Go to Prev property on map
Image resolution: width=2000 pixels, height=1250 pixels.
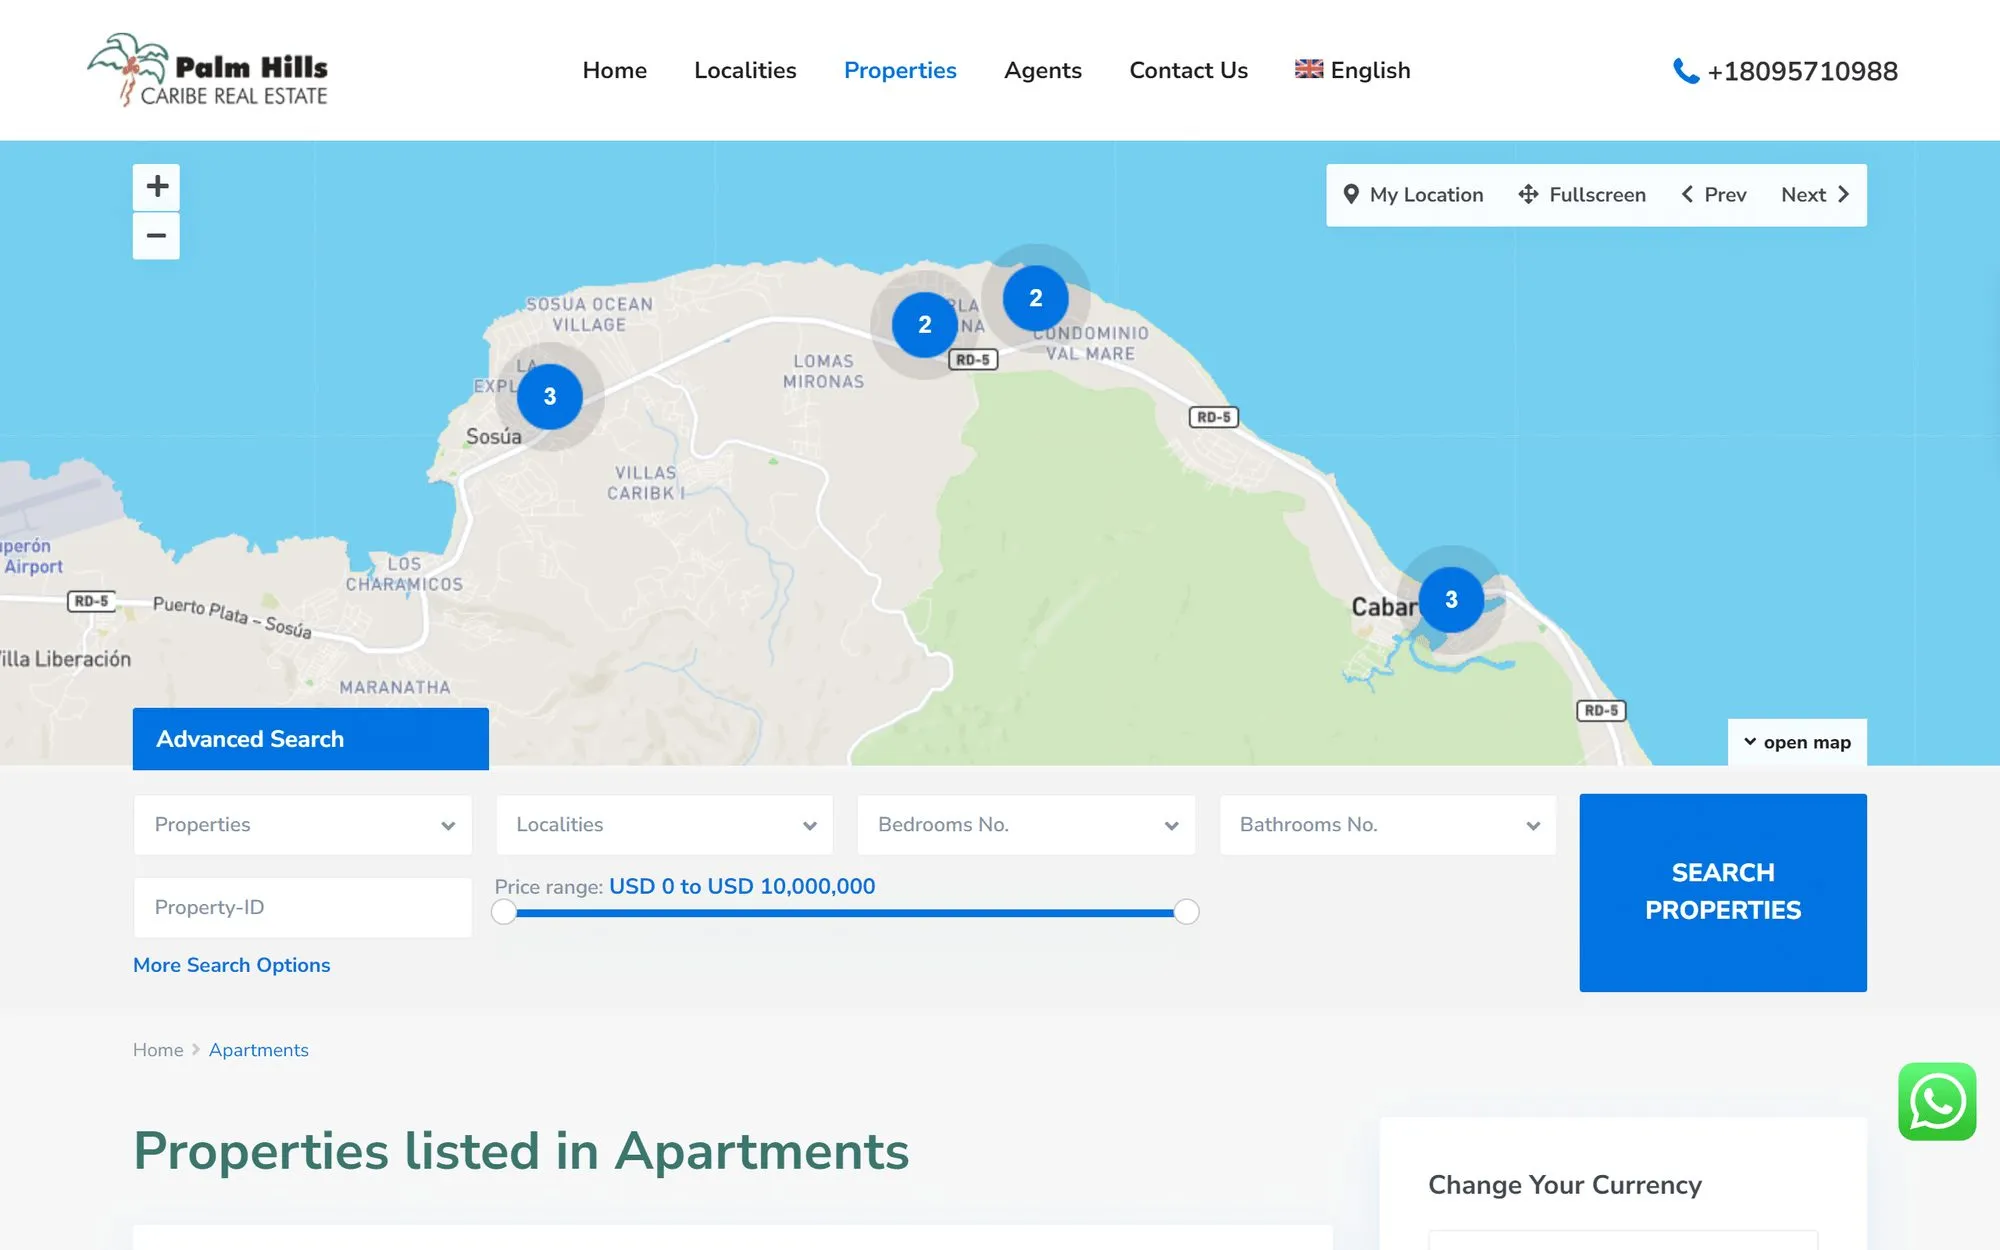pyautogui.click(x=1714, y=195)
